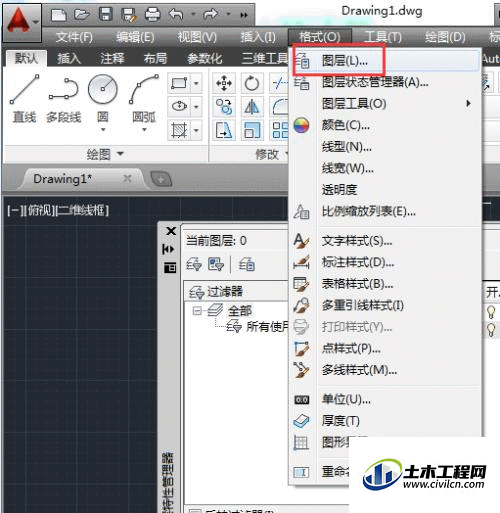Open the Rectangle tool dropdown arrow
The height and width of the screenshot is (513, 500).
(x=196, y=83)
